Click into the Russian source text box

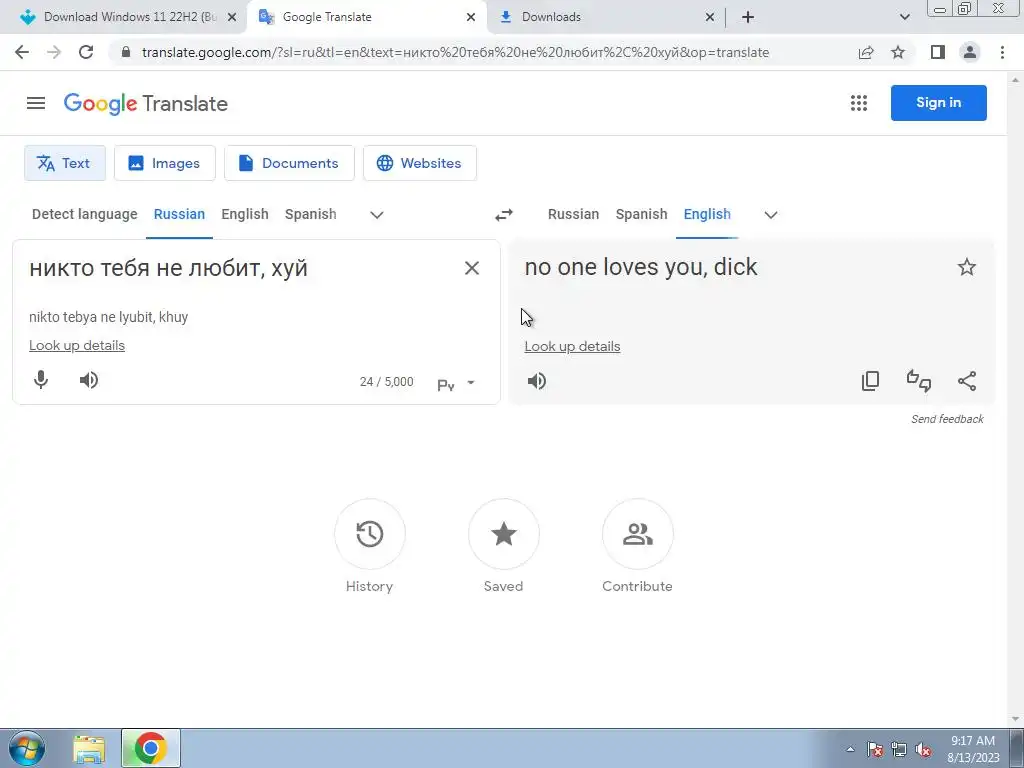pos(242,268)
